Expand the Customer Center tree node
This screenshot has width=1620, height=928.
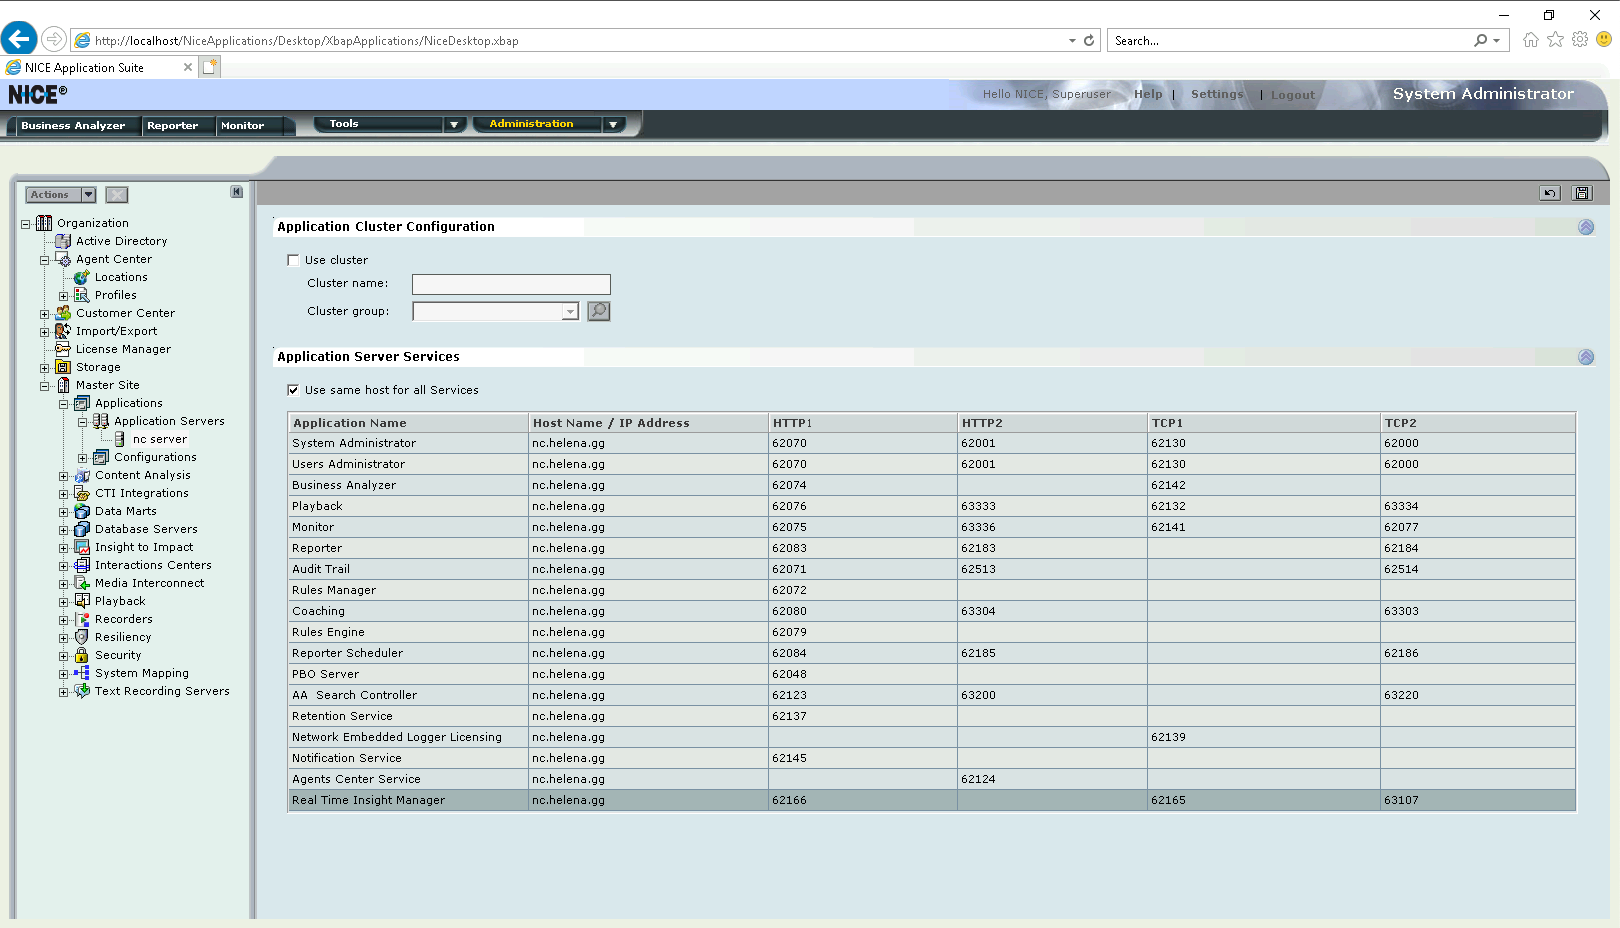coord(44,314)
